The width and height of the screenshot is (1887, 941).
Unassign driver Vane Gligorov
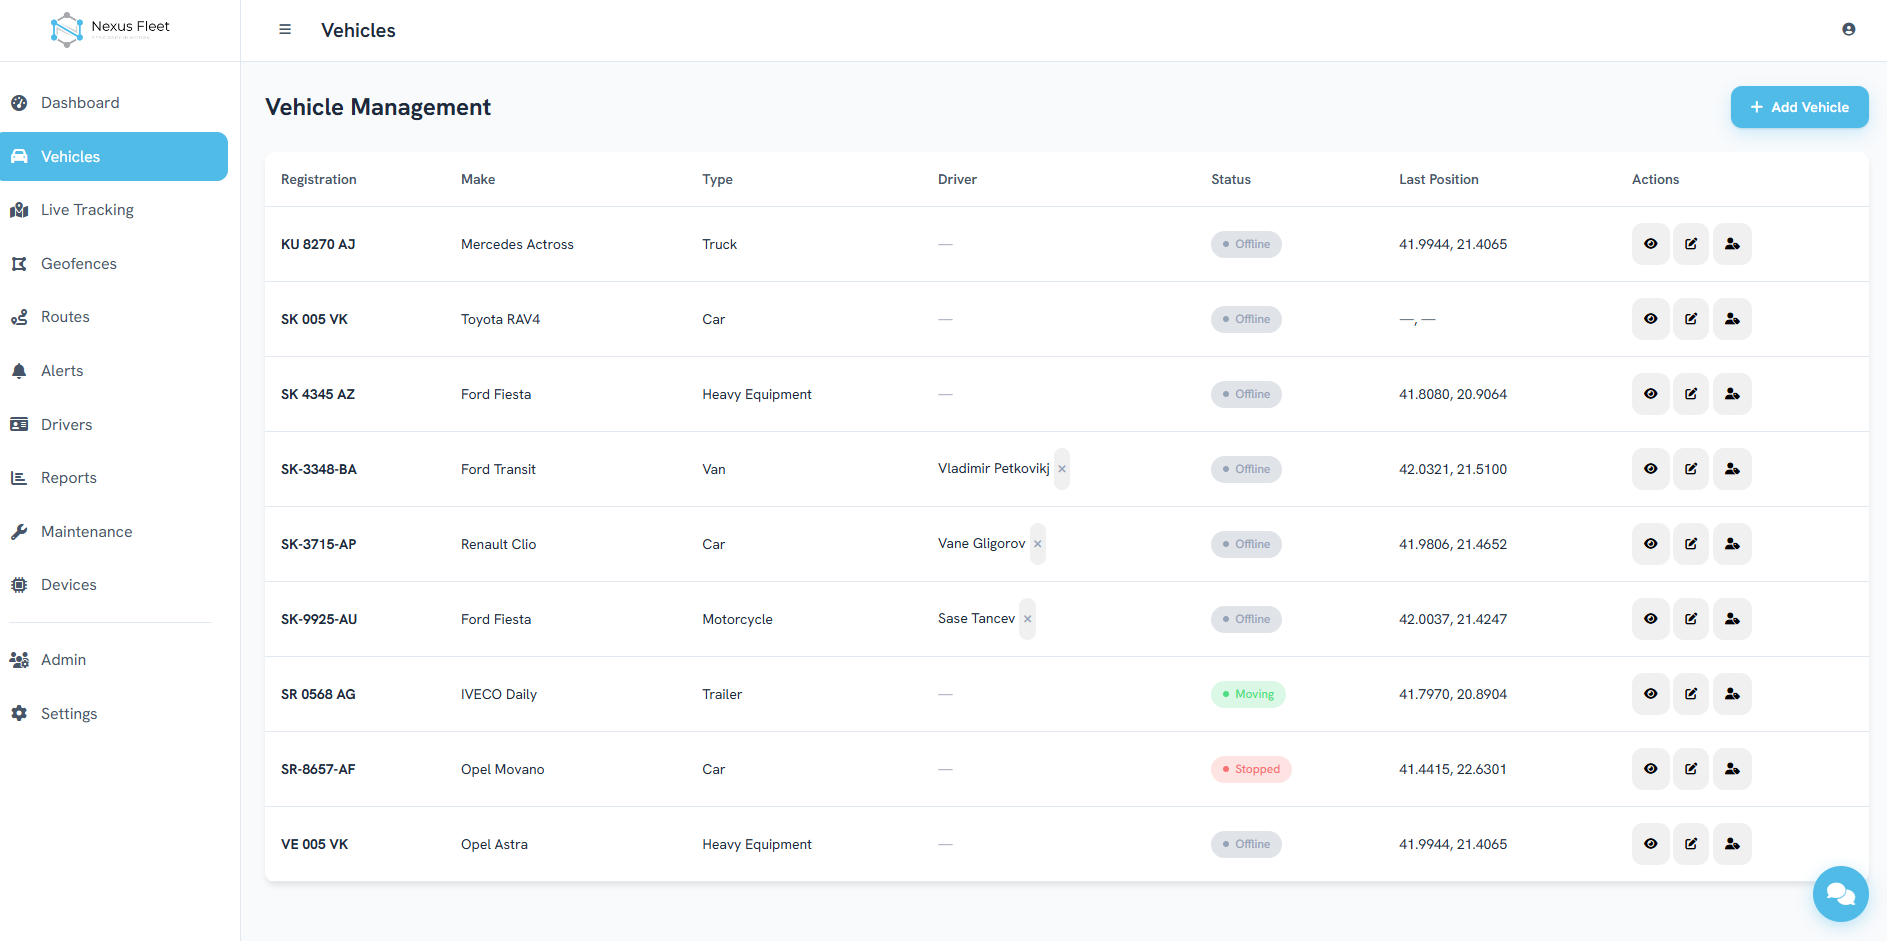click(x=1038, y=544)
